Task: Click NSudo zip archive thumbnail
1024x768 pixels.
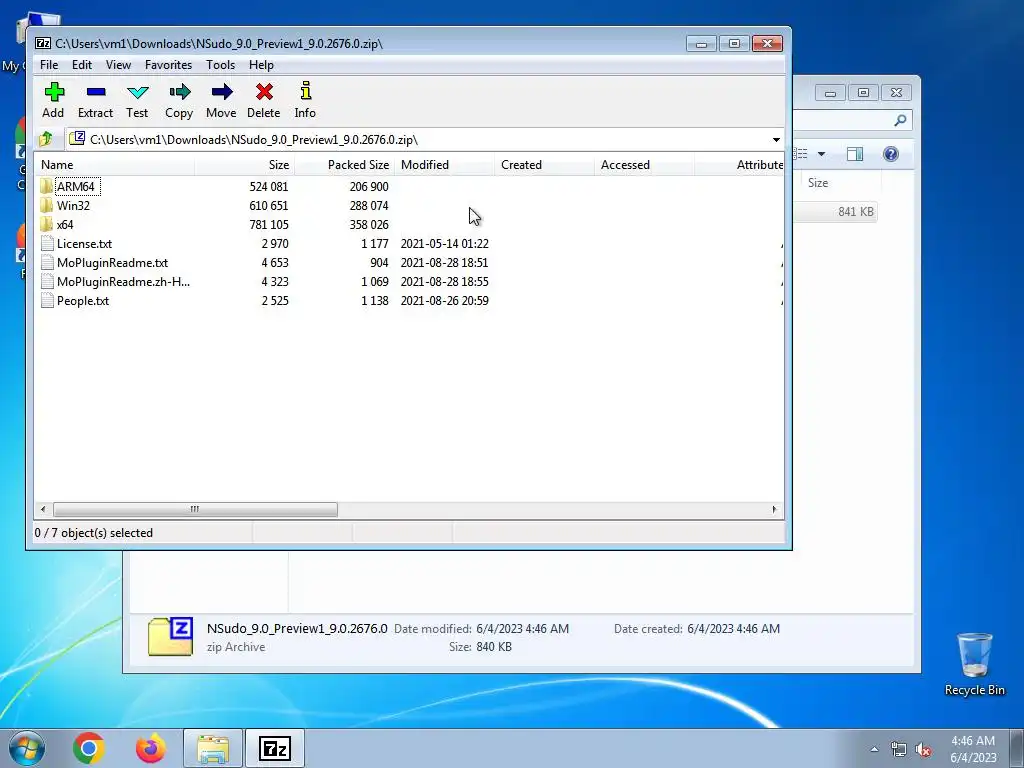Action: [x=170, y=637]
